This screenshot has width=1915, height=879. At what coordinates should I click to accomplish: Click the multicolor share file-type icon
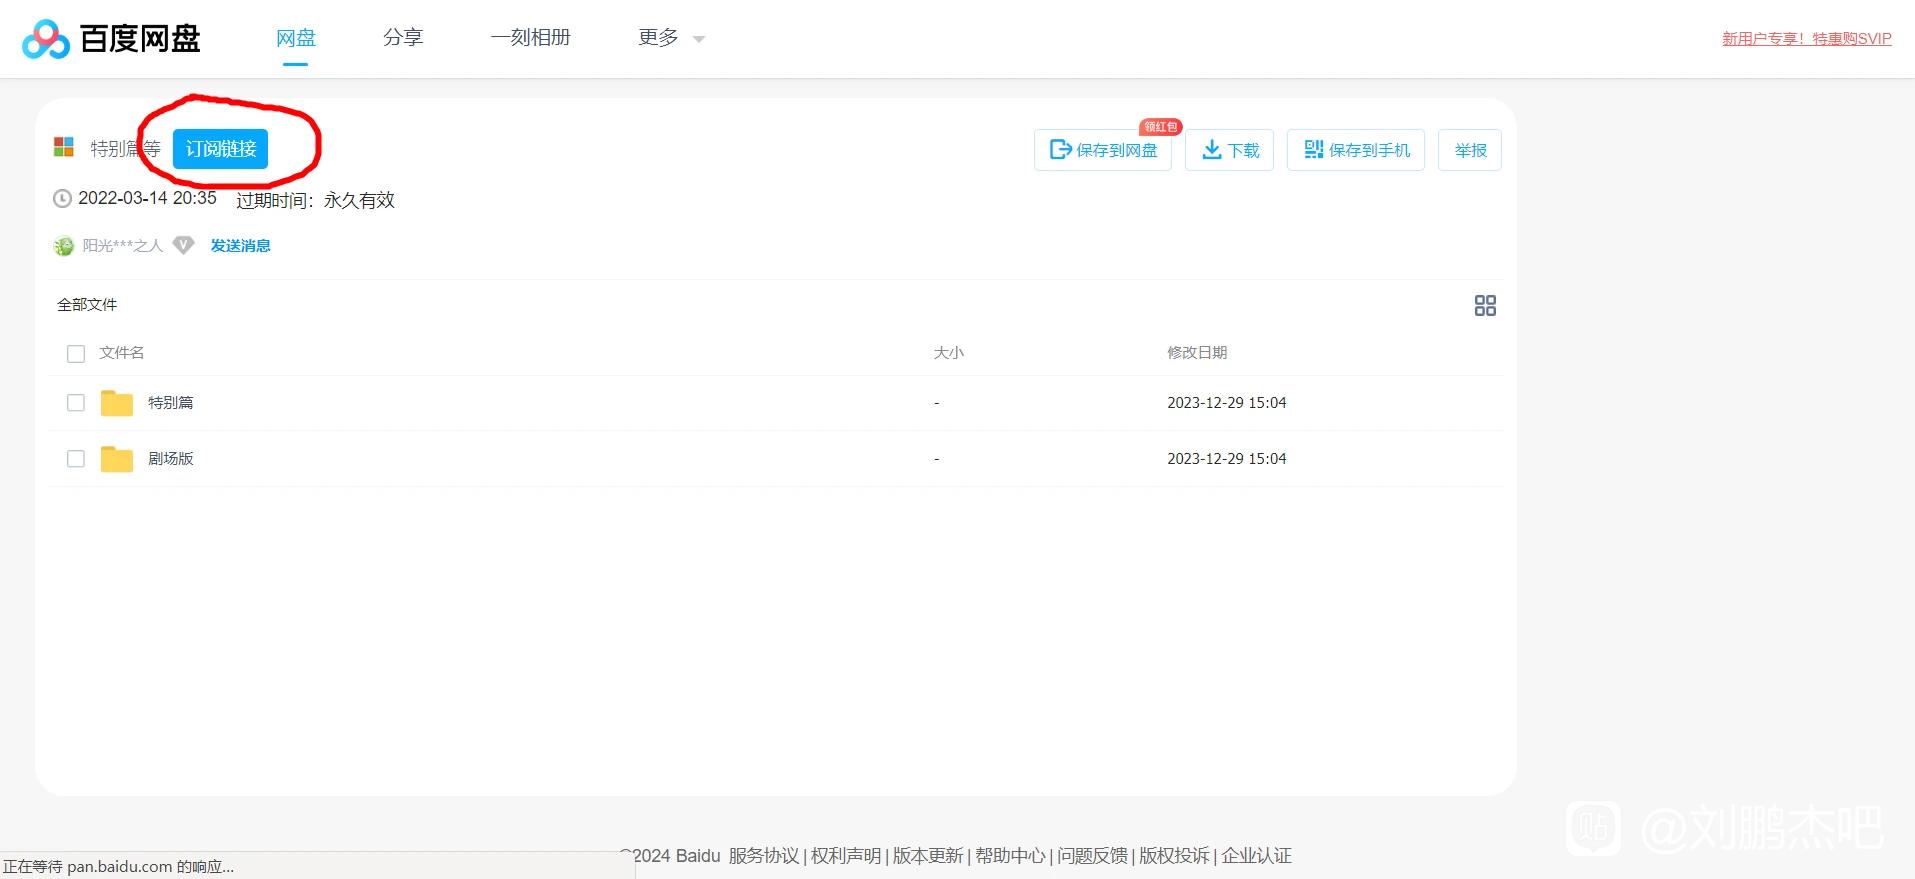click(x=64, y=147)
